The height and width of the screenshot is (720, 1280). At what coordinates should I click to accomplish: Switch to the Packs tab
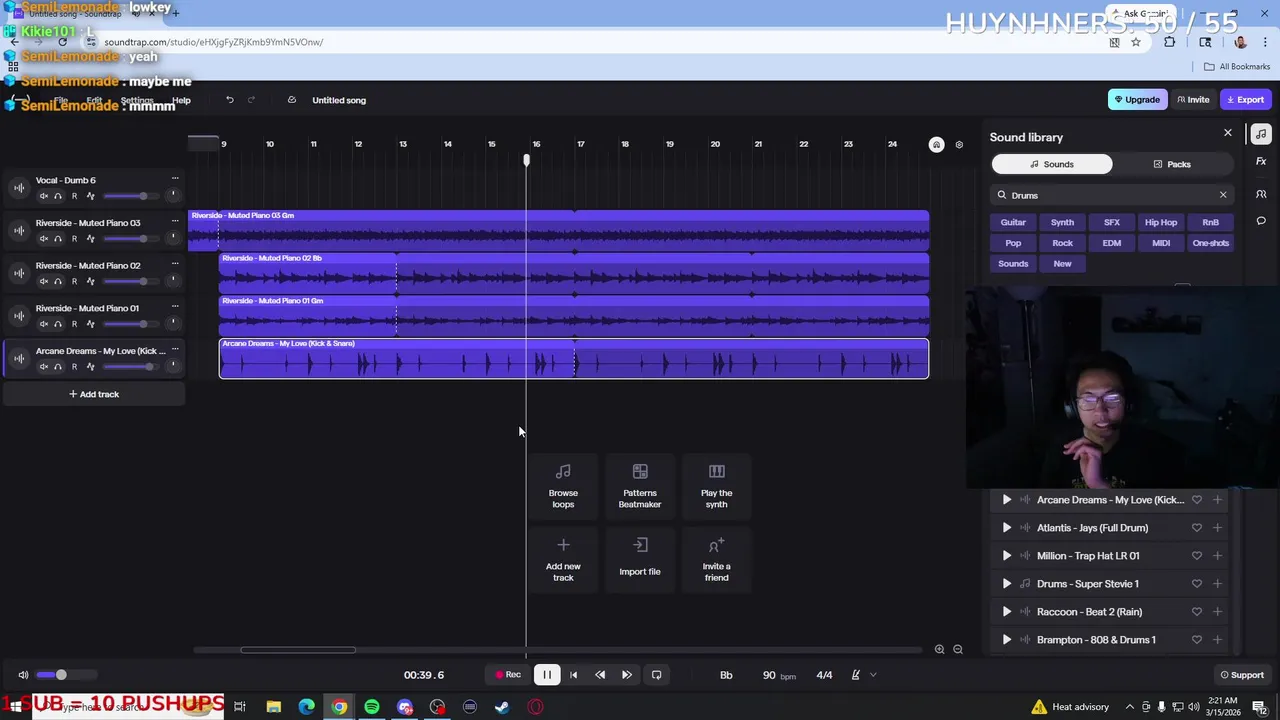[x=1172, y=164]
